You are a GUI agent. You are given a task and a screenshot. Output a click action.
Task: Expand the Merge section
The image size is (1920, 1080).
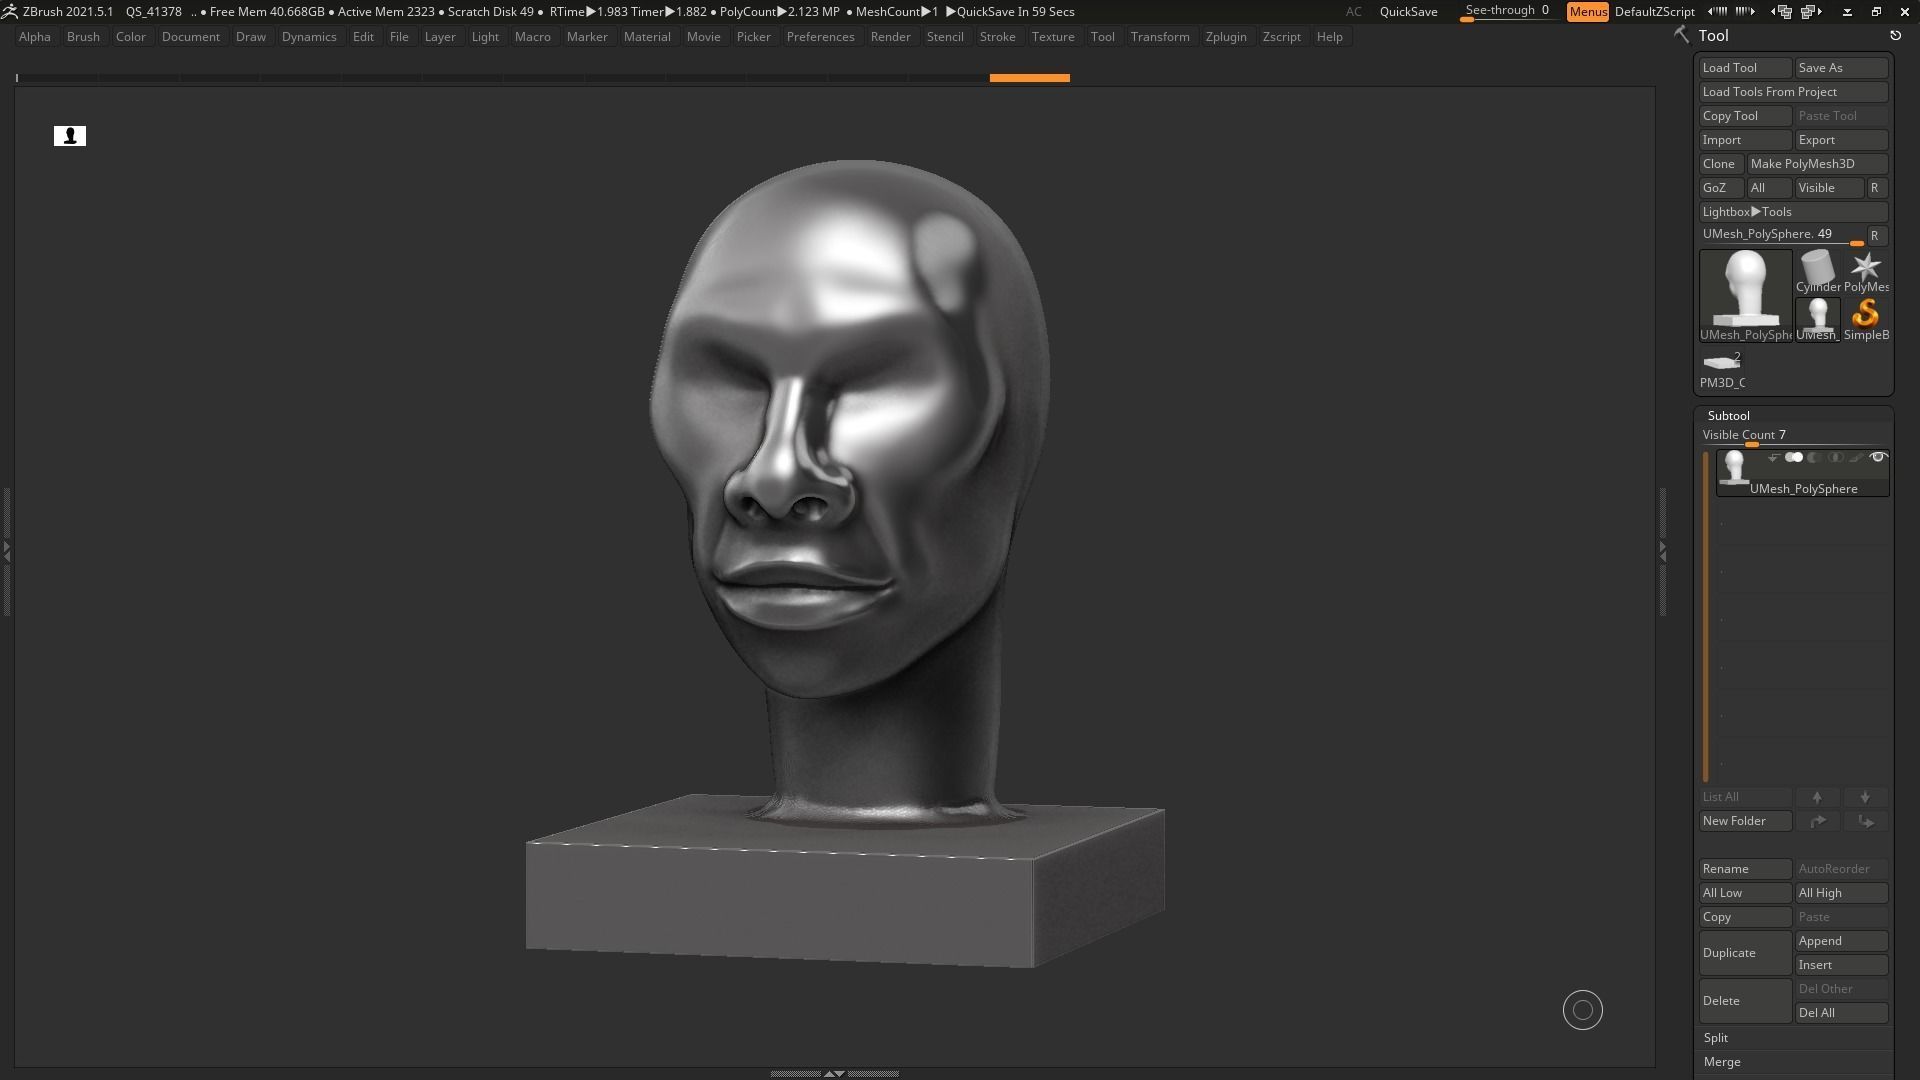point(1722,1062)
